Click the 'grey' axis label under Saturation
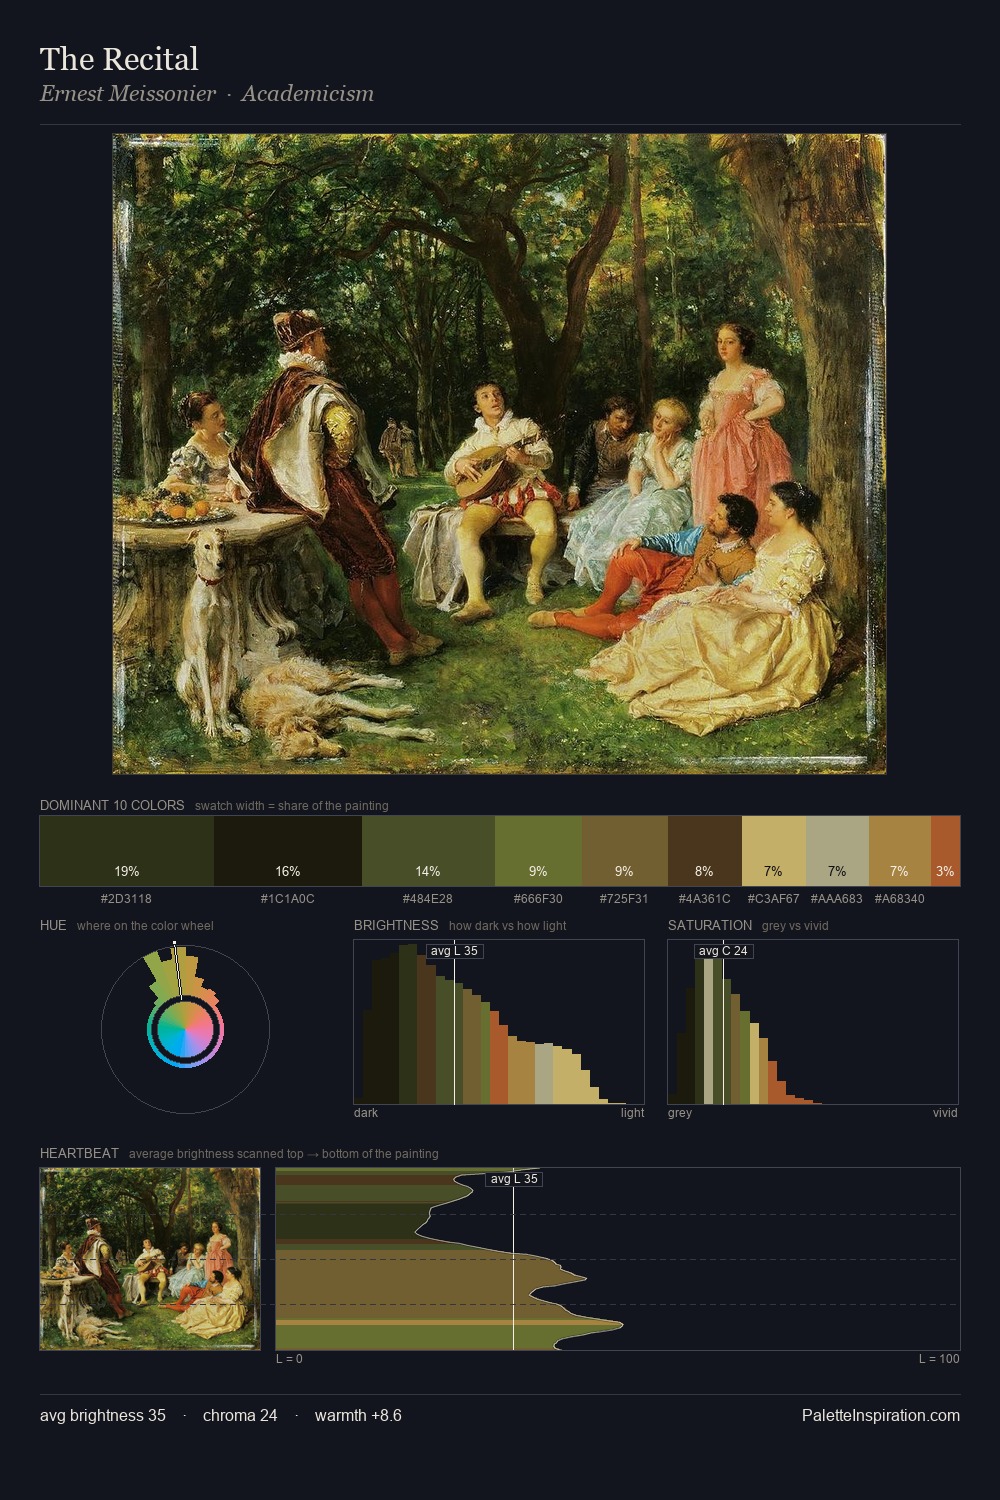The image size is (1000, 1500). point(680,1113)
